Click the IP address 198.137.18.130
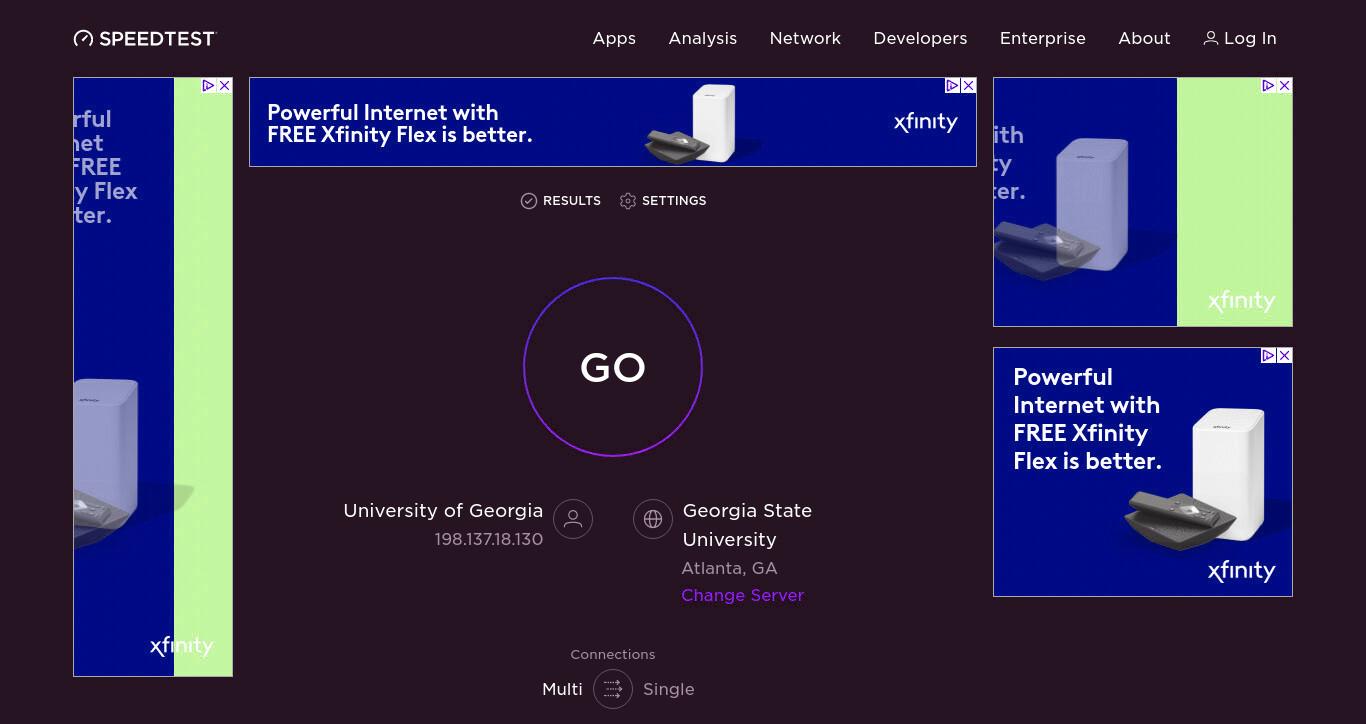 [489, 539]
